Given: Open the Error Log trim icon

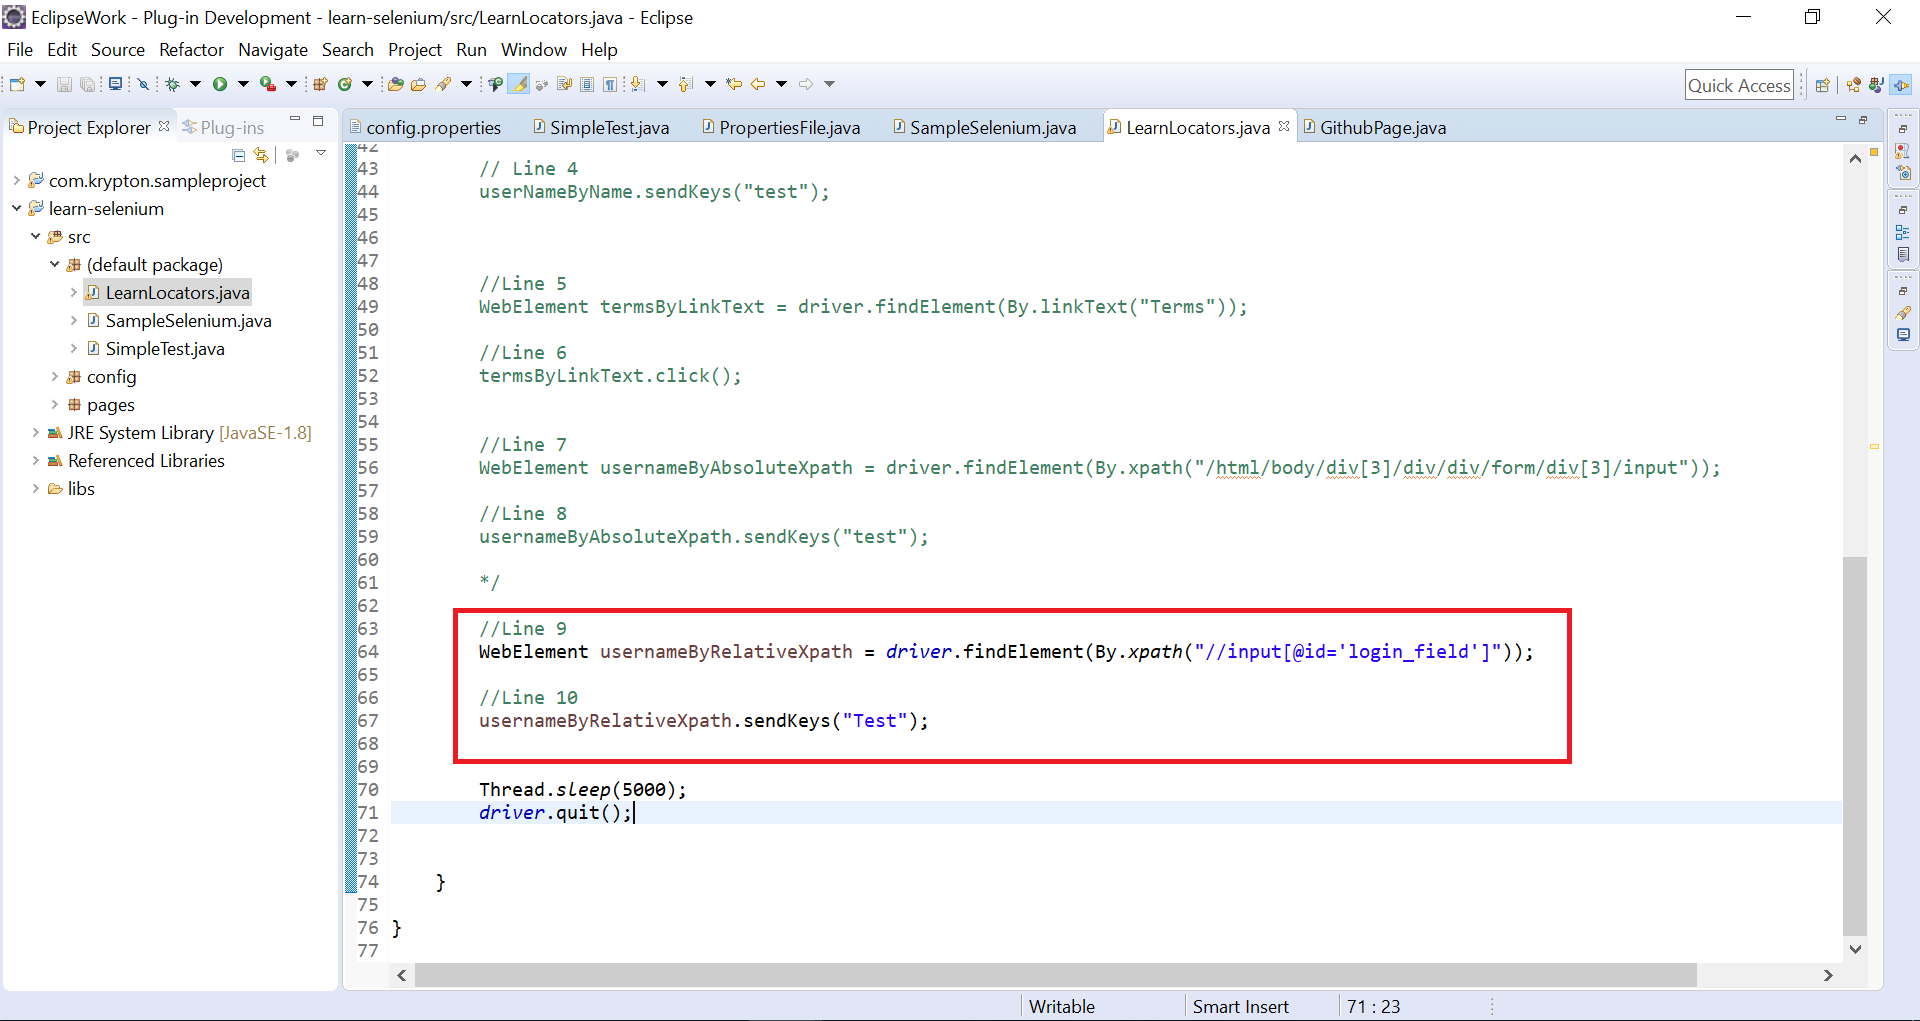Looking at the screenshot, I should 1903,151.
